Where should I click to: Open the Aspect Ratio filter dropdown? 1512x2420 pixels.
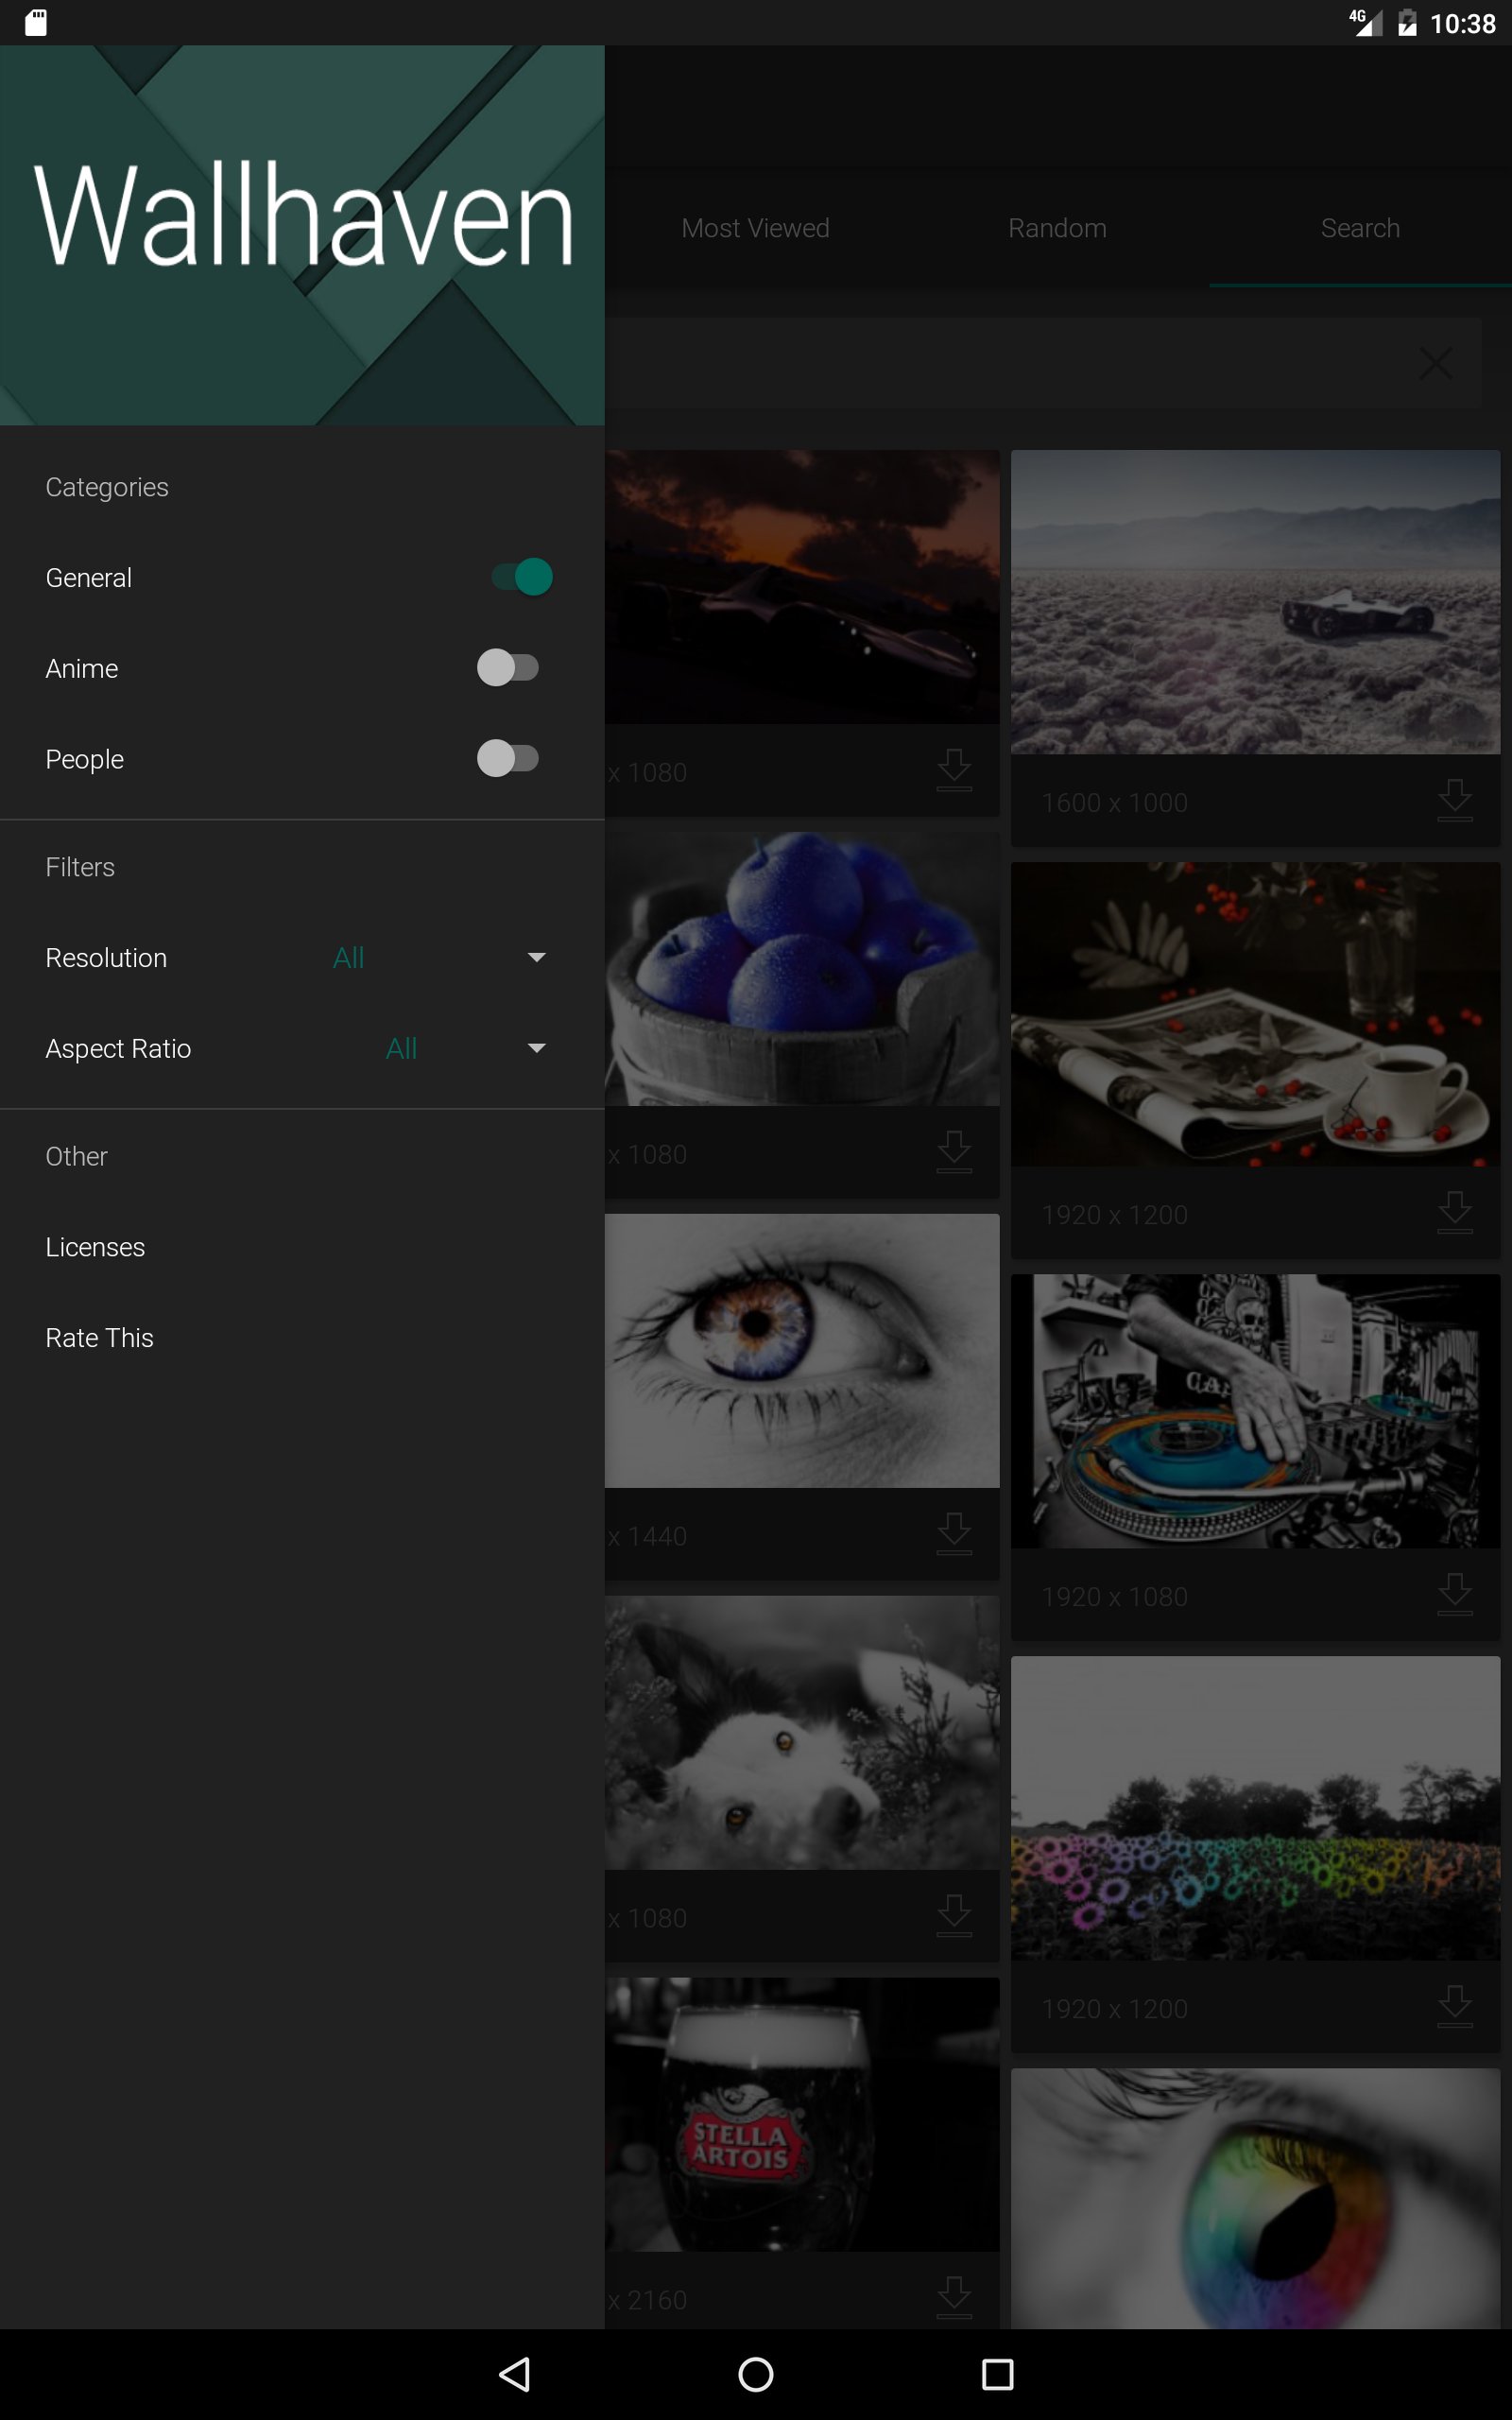537,1048
